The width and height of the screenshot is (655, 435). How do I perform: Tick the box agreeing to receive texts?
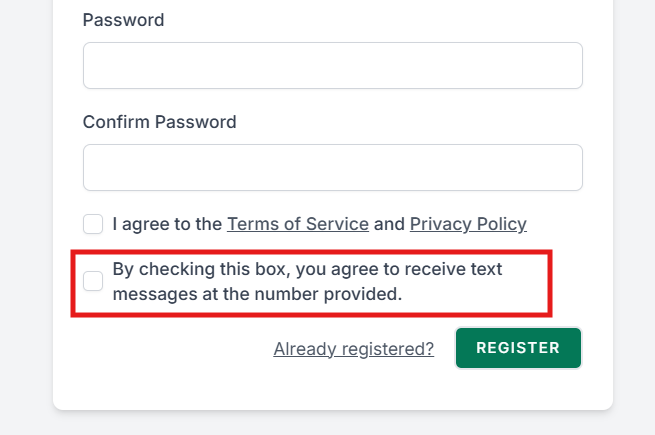coord(93,281)
